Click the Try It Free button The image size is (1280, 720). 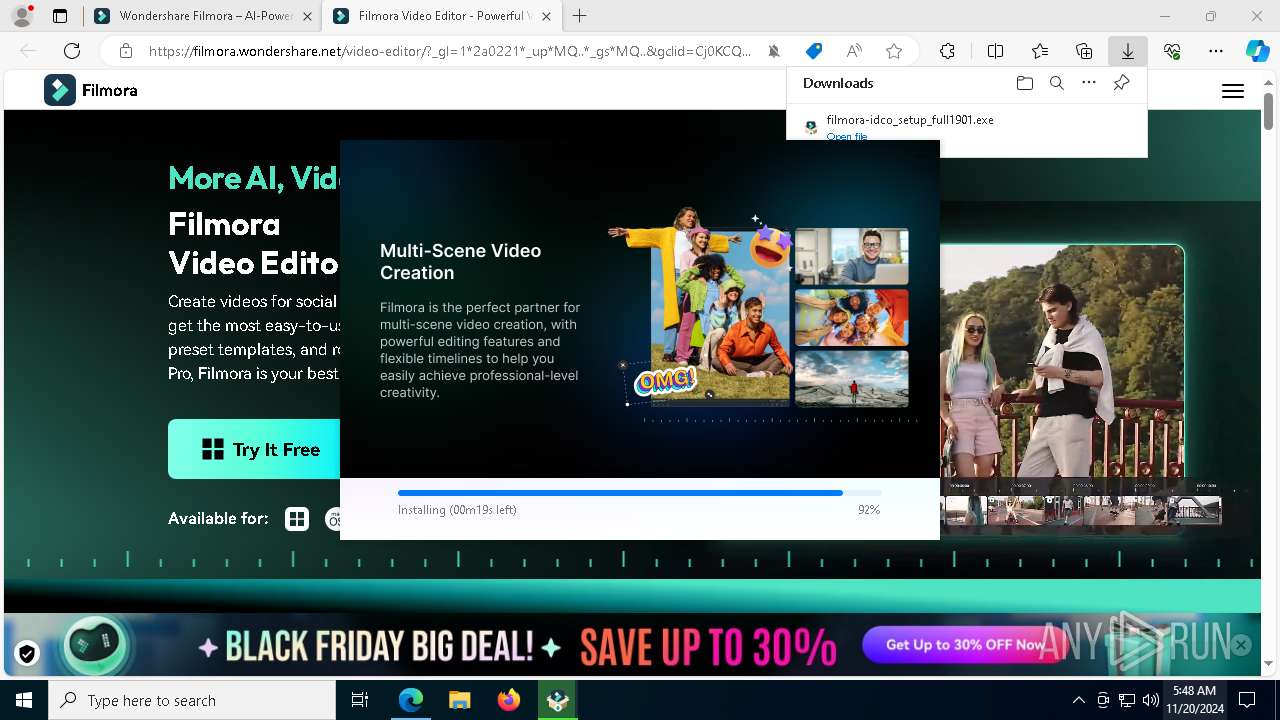(254, 449)
